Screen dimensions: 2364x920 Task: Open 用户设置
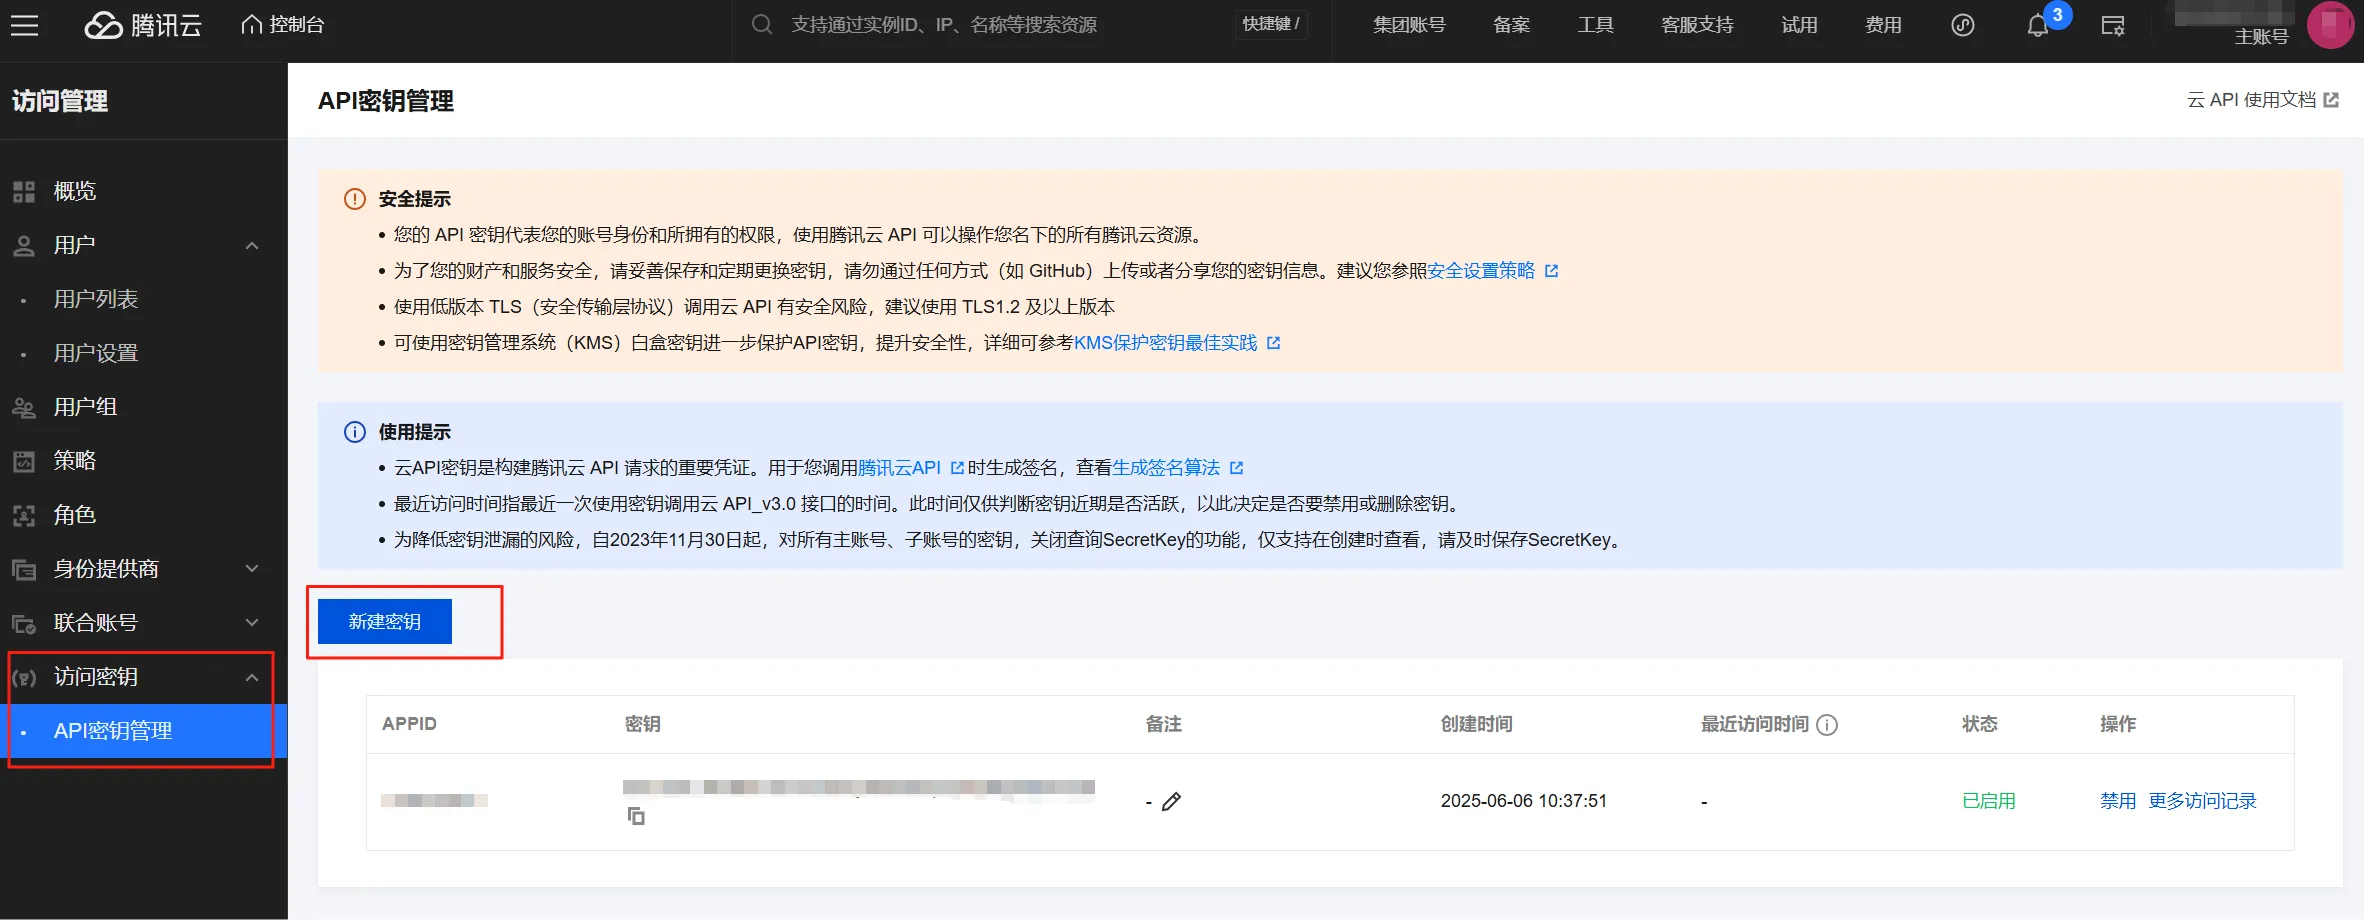96,353
